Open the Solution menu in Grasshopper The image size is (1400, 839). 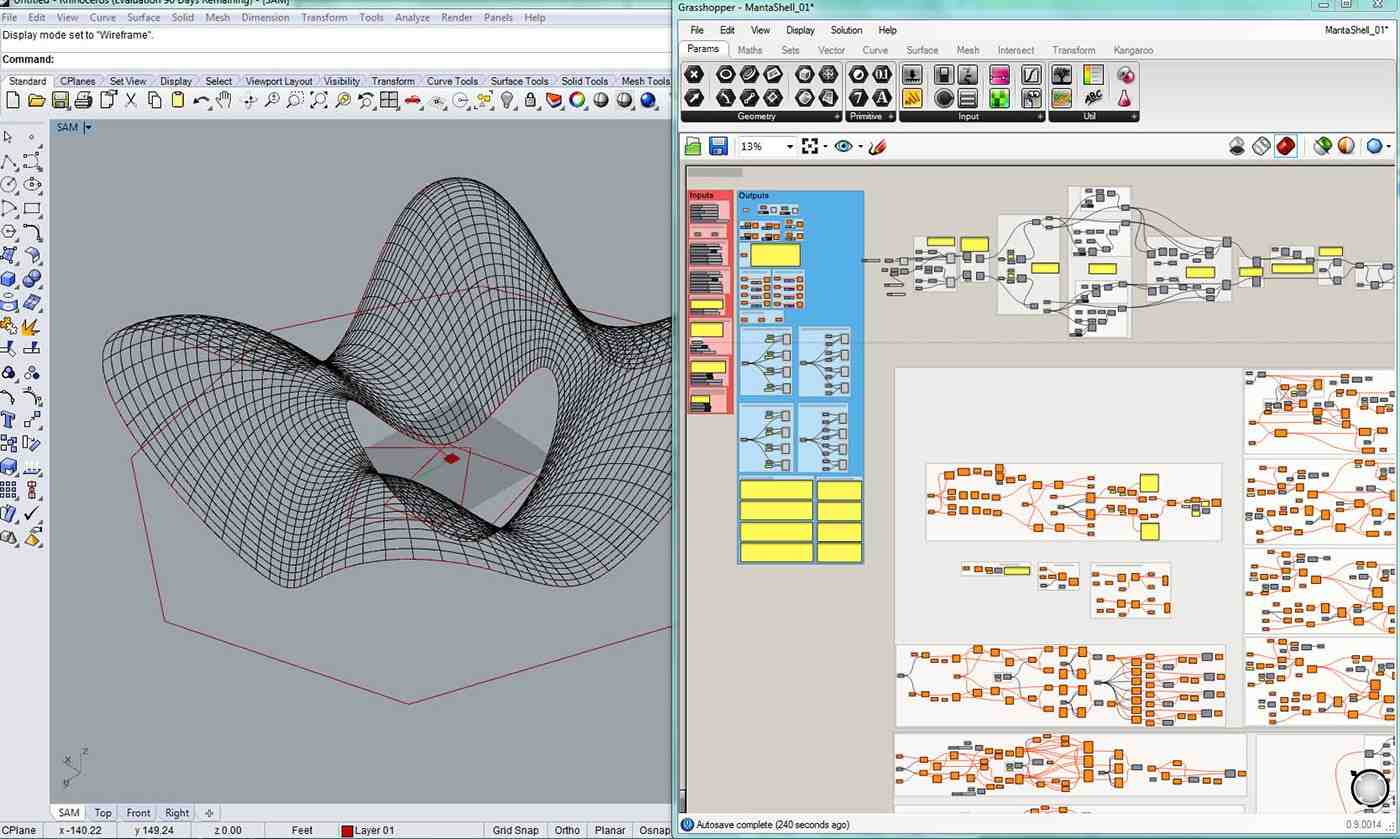pos(846,30)
